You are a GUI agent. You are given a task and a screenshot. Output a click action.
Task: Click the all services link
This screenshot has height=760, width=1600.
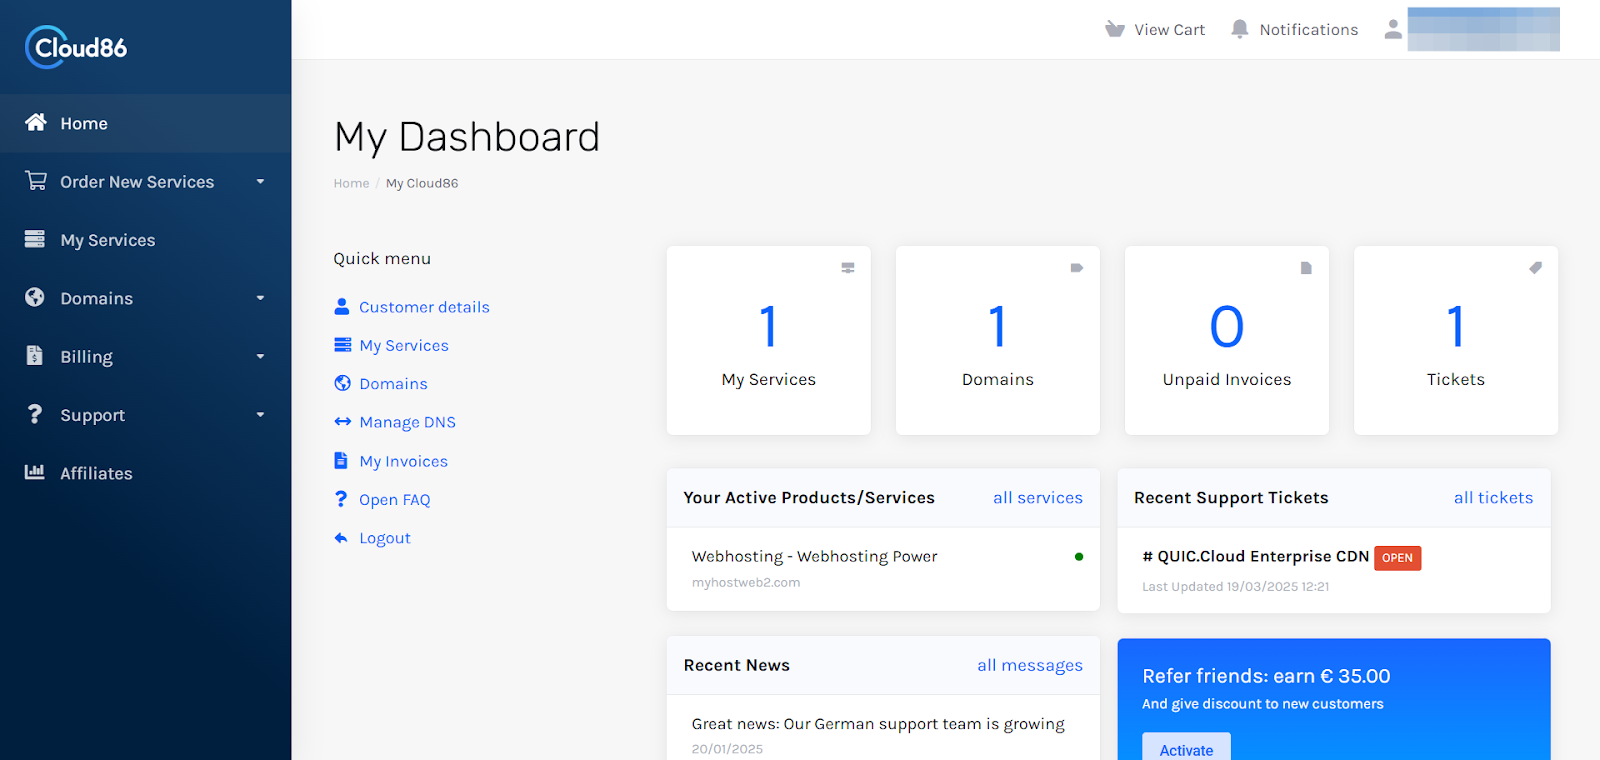[1038, 497]
